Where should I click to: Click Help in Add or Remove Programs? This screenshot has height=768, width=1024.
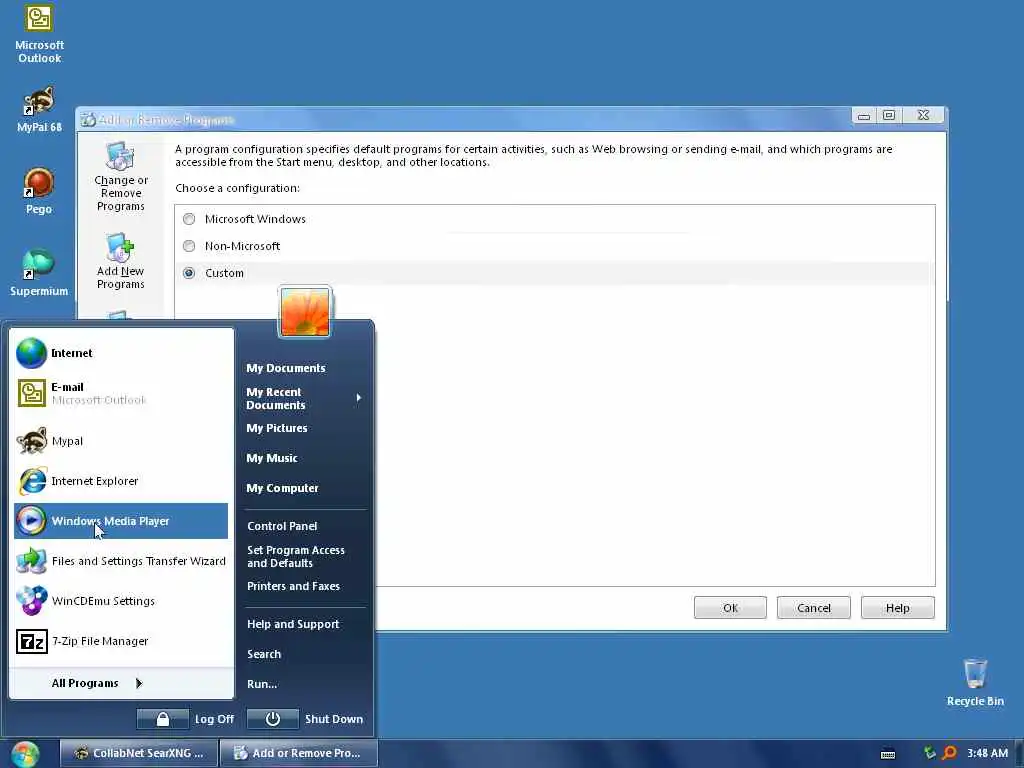[x=897, y=608]
